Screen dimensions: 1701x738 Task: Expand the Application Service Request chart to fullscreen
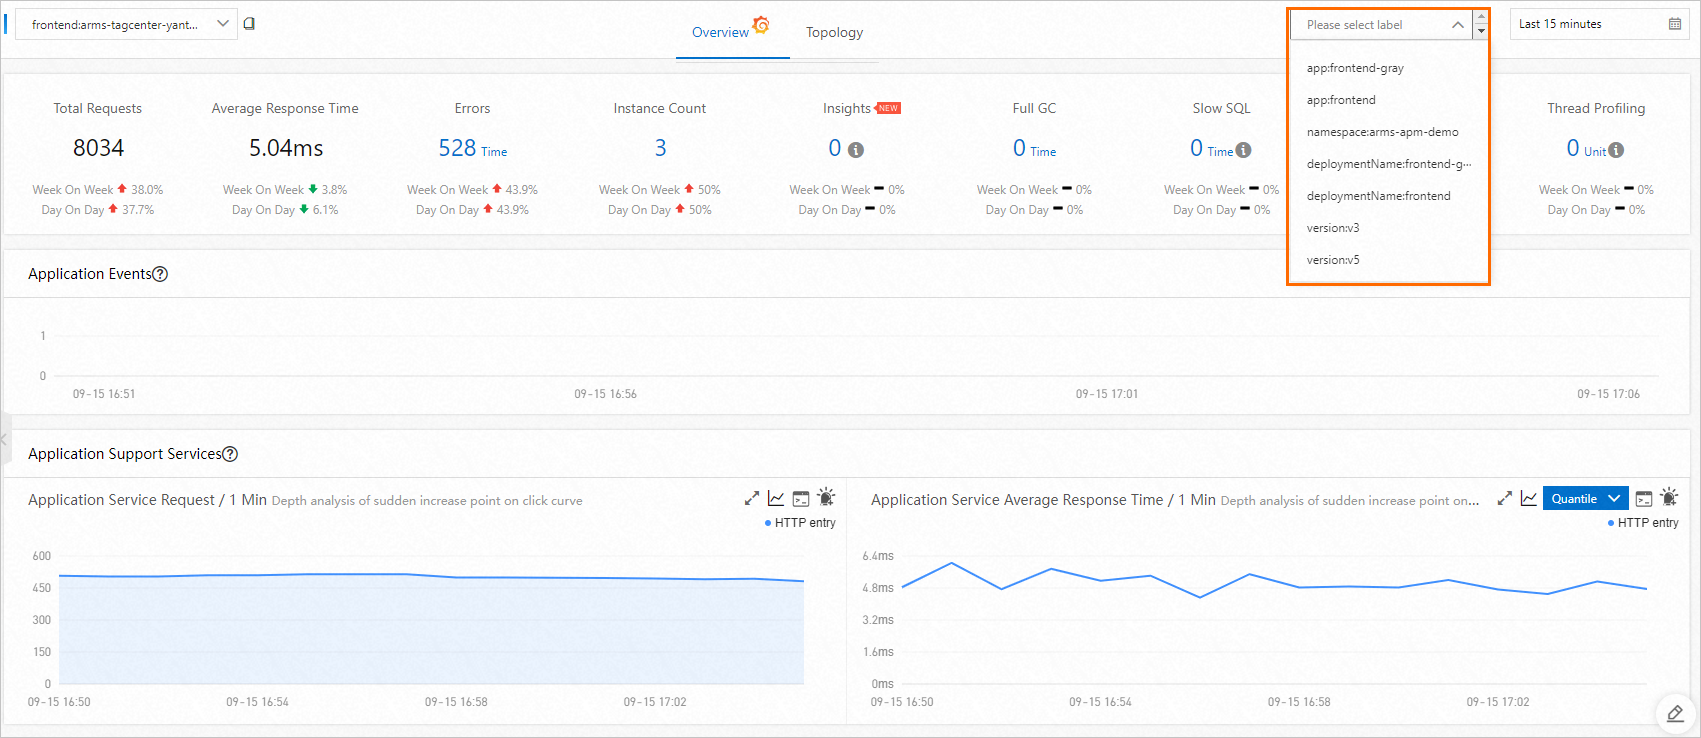751,498
